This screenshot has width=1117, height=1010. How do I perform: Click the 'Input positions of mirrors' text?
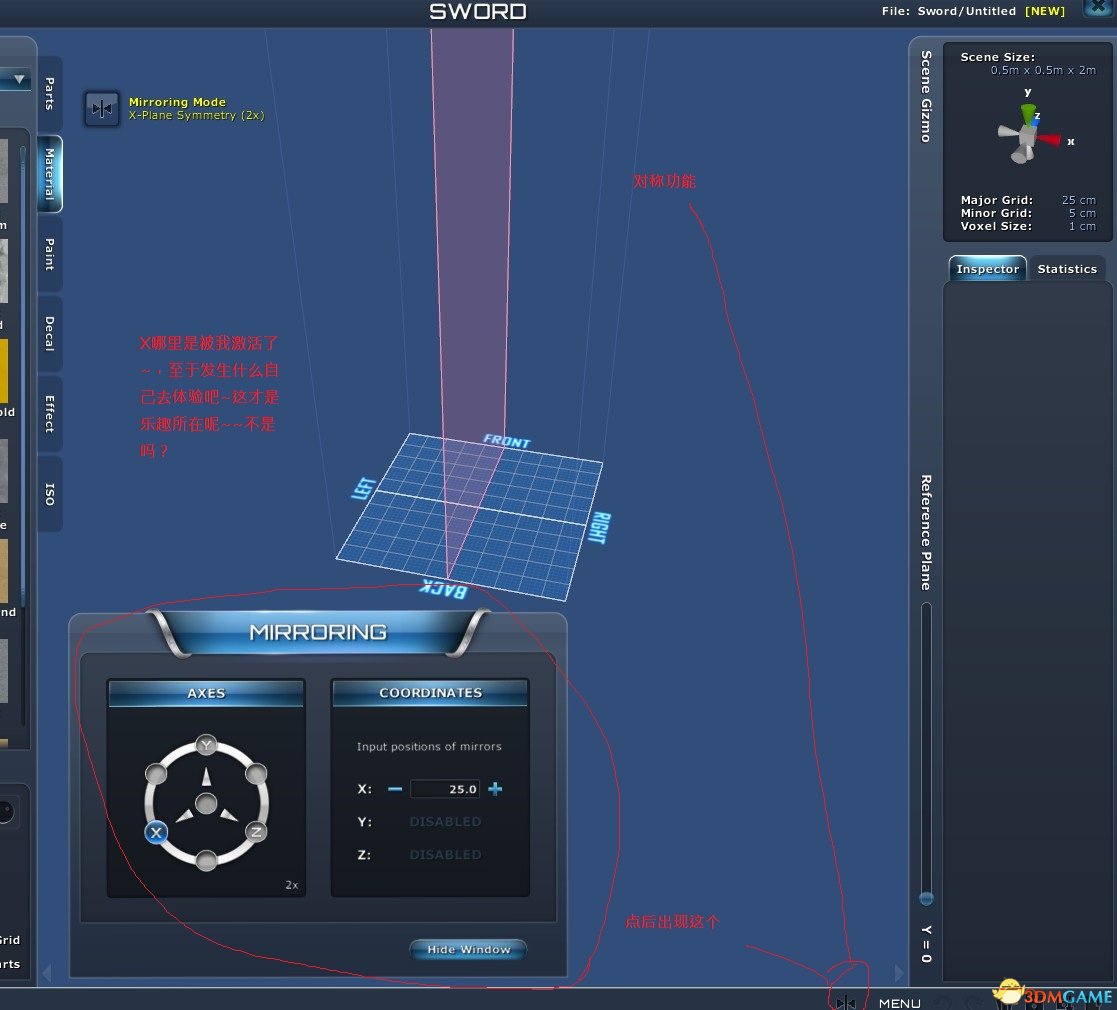pos(429,746)
